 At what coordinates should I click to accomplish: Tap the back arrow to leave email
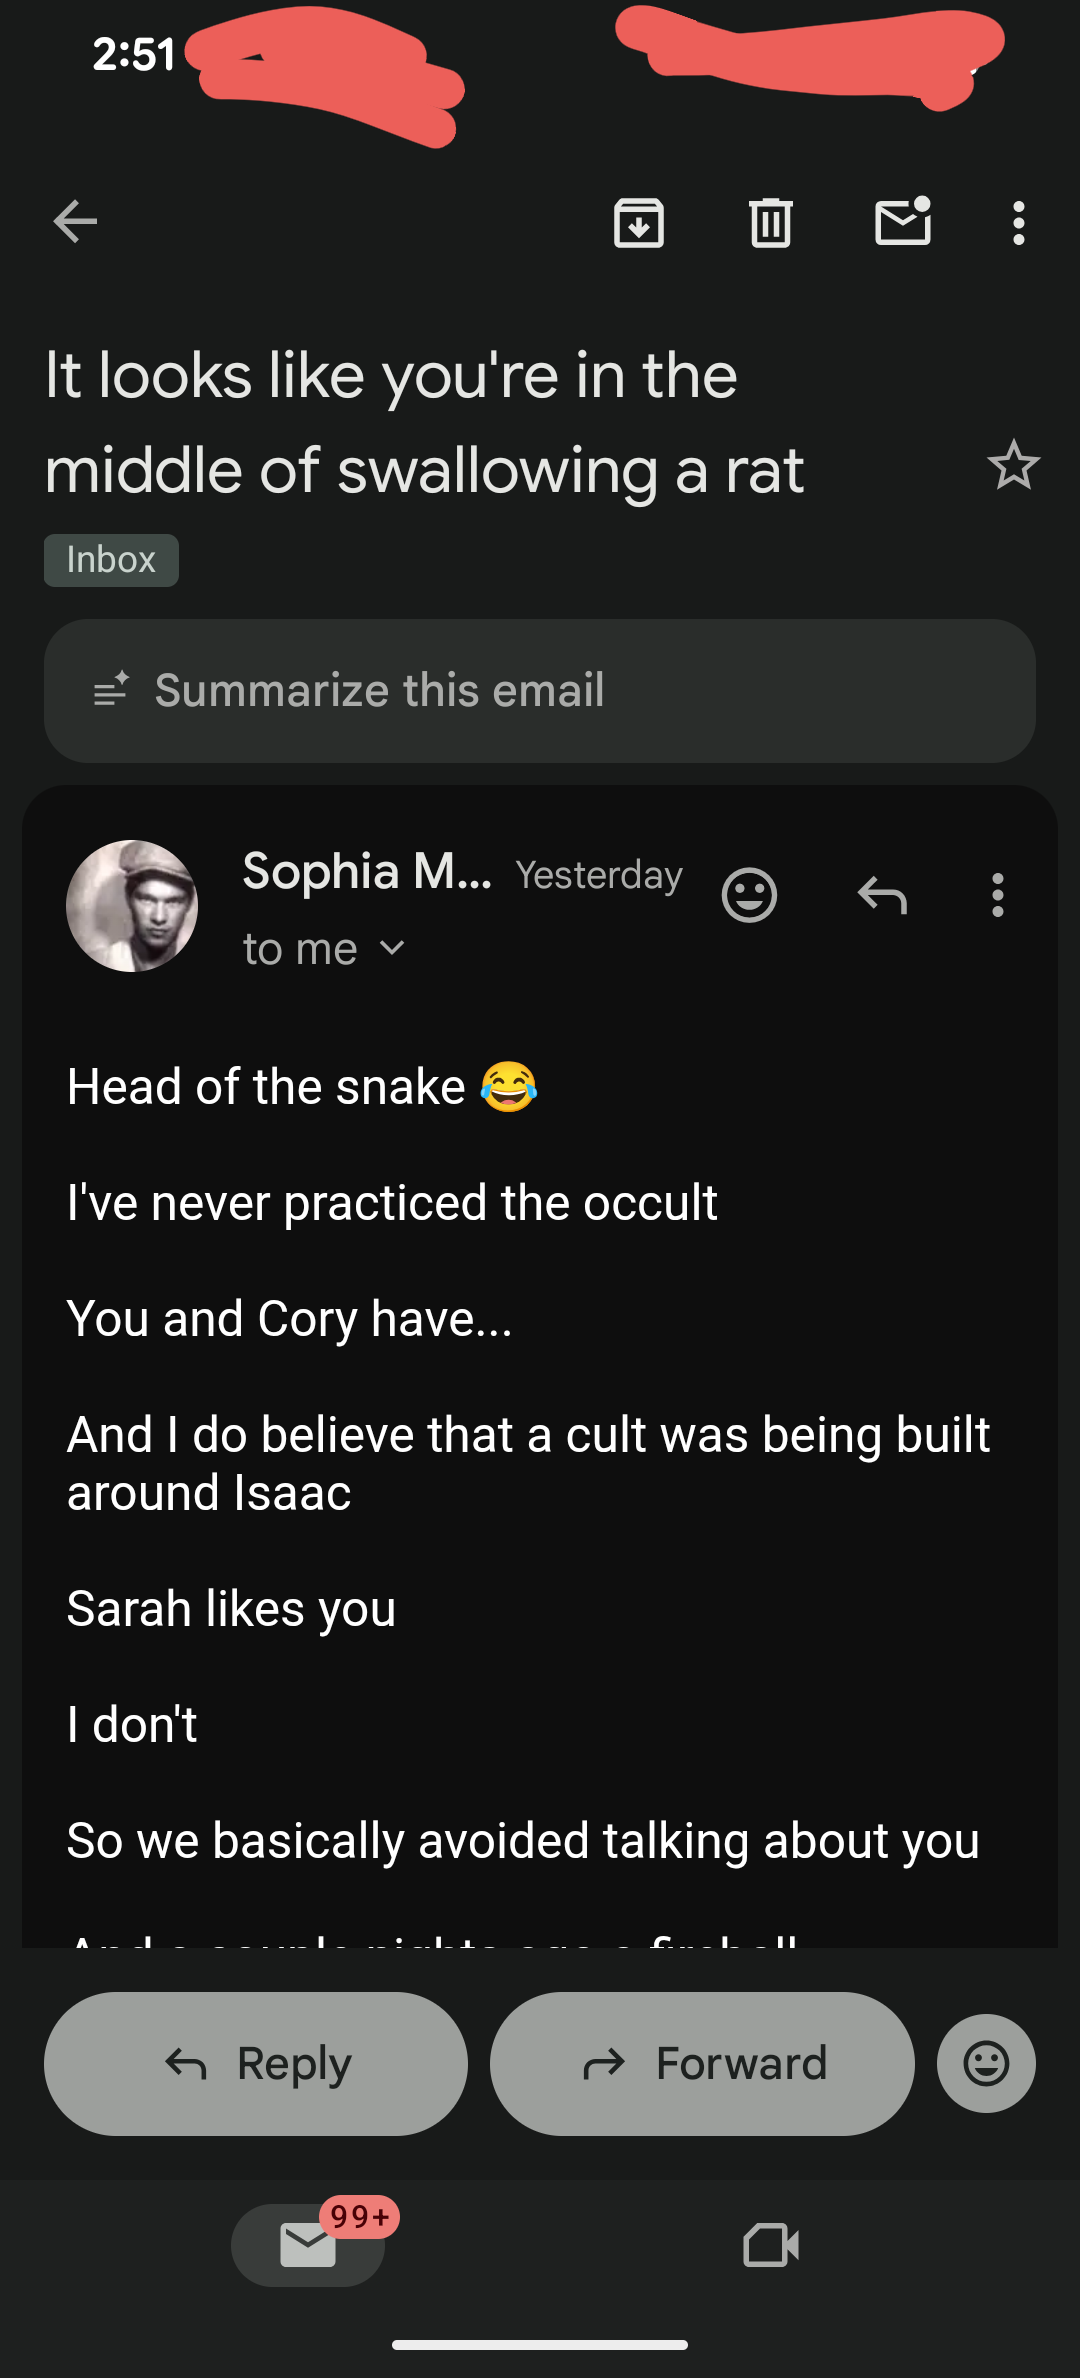click(x=75, y=222)
